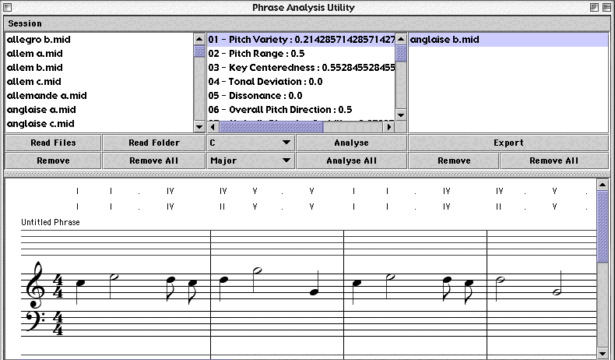Click analysis list horizontal scroll left arrow
The height and width of the screenshot is (360, 615).
(x=213, y=127)
